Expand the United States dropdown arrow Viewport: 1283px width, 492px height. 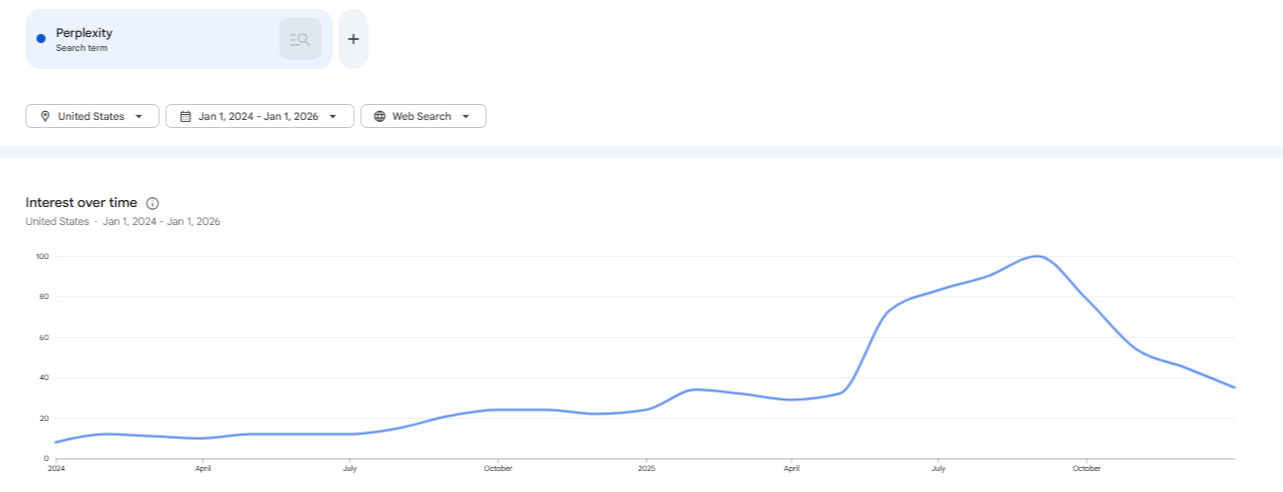pos(139,116)
